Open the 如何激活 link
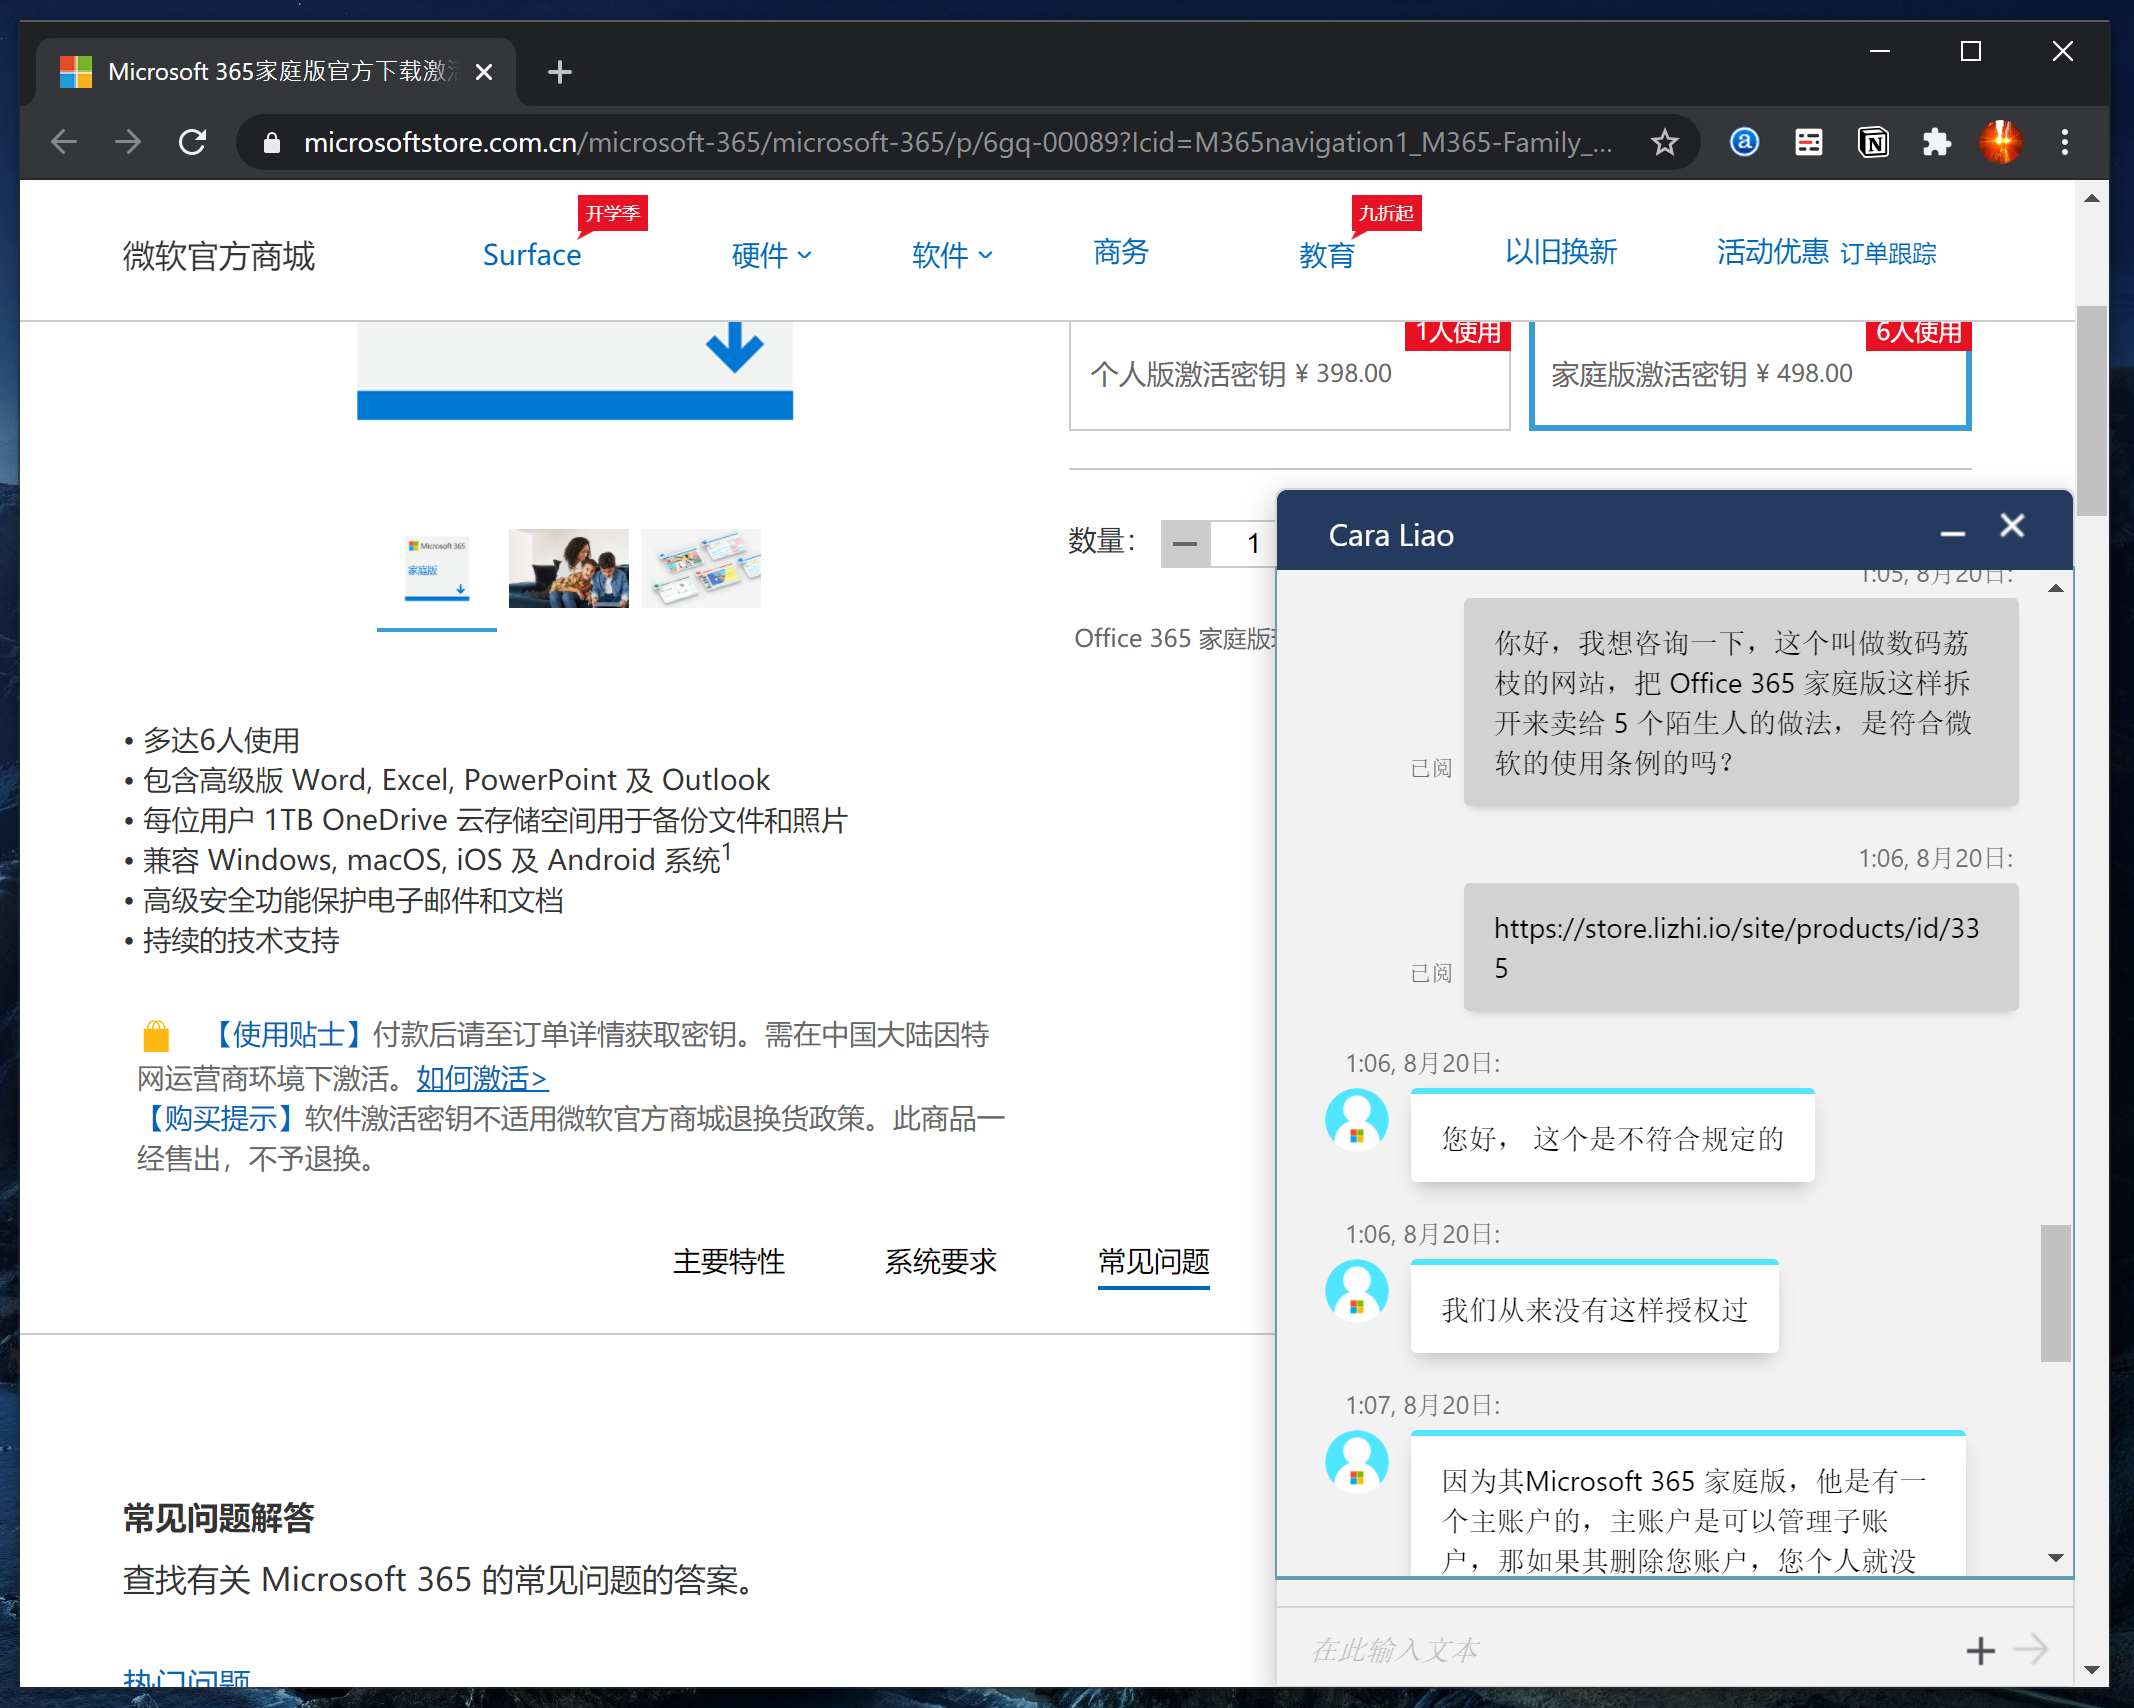This screenshot has height=1708, width=2134. (x=482, y=1079)
